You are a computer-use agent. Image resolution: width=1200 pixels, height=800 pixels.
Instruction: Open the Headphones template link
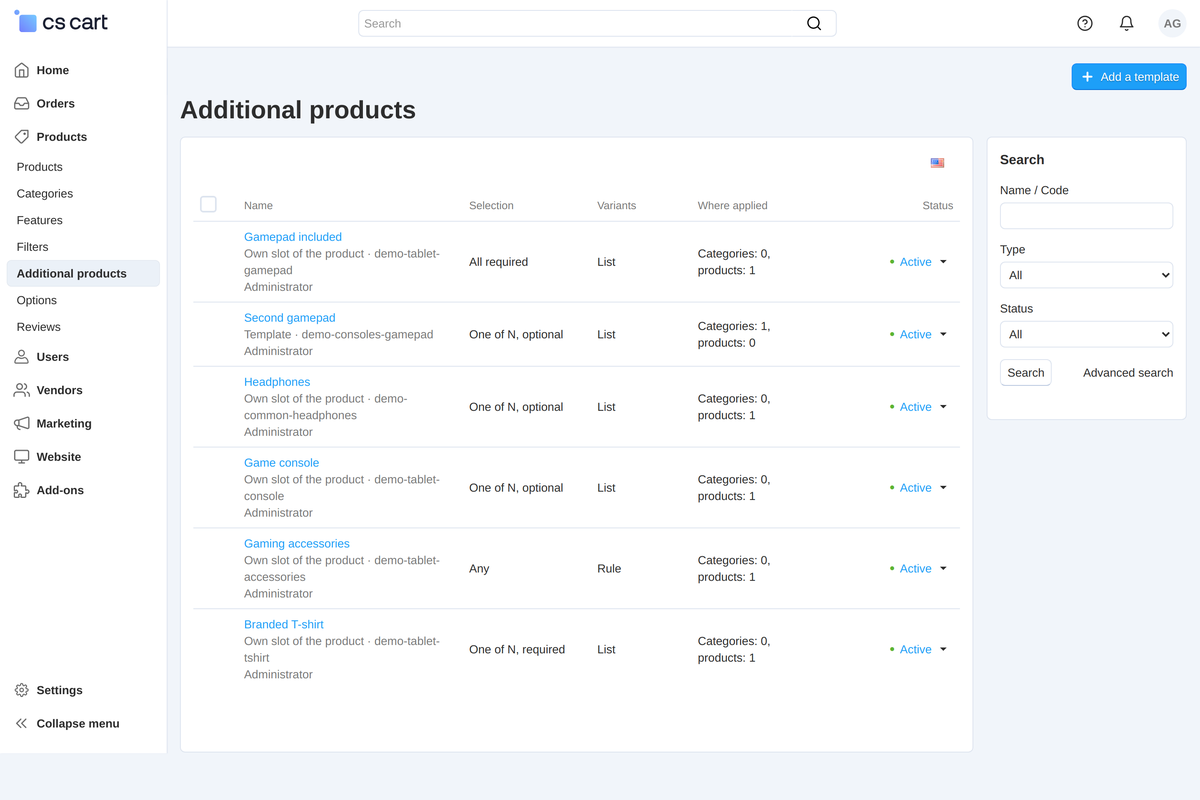[x=277, y=382]
